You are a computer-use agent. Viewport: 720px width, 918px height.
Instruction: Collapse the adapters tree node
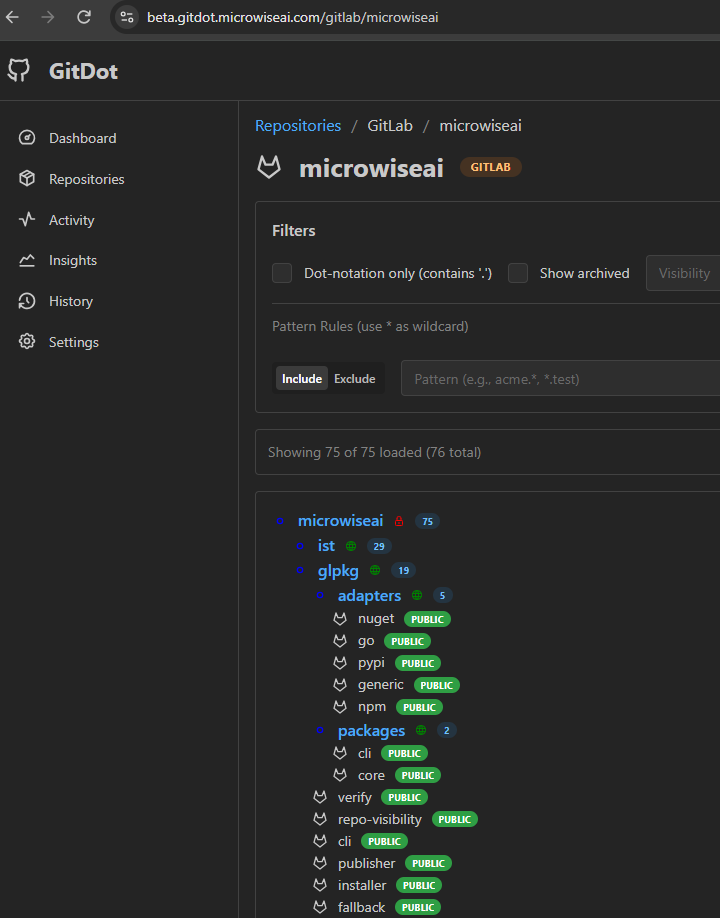point(320,595)
